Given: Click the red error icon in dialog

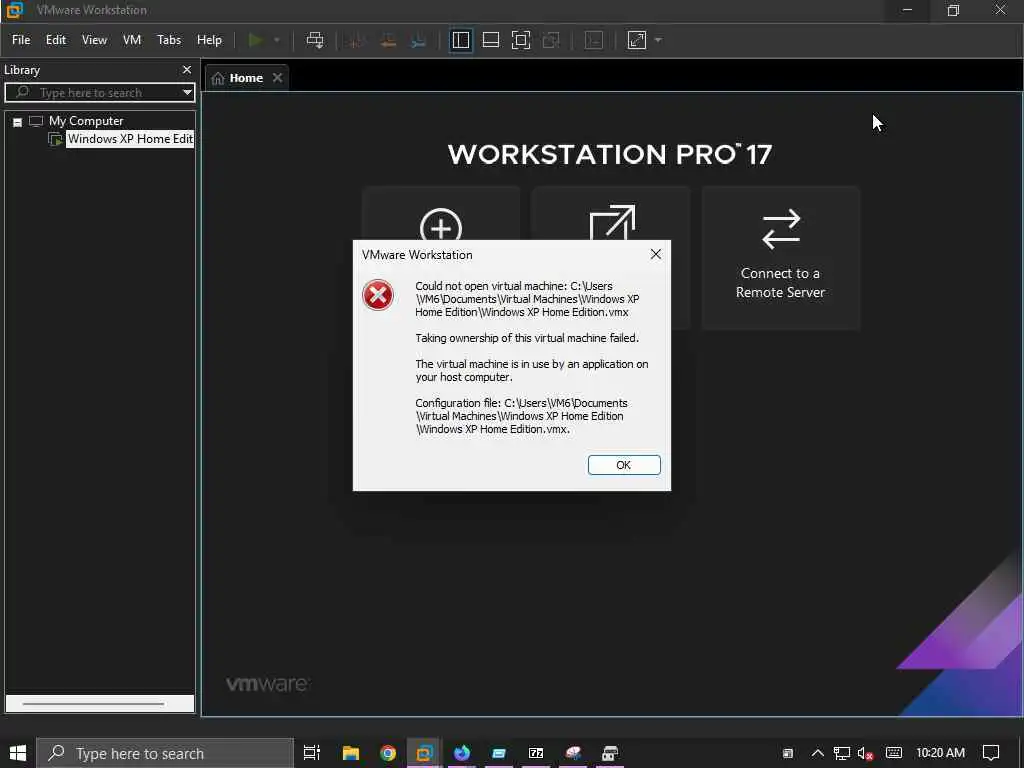Looking at the screenshot, I should tap(378, 295).
